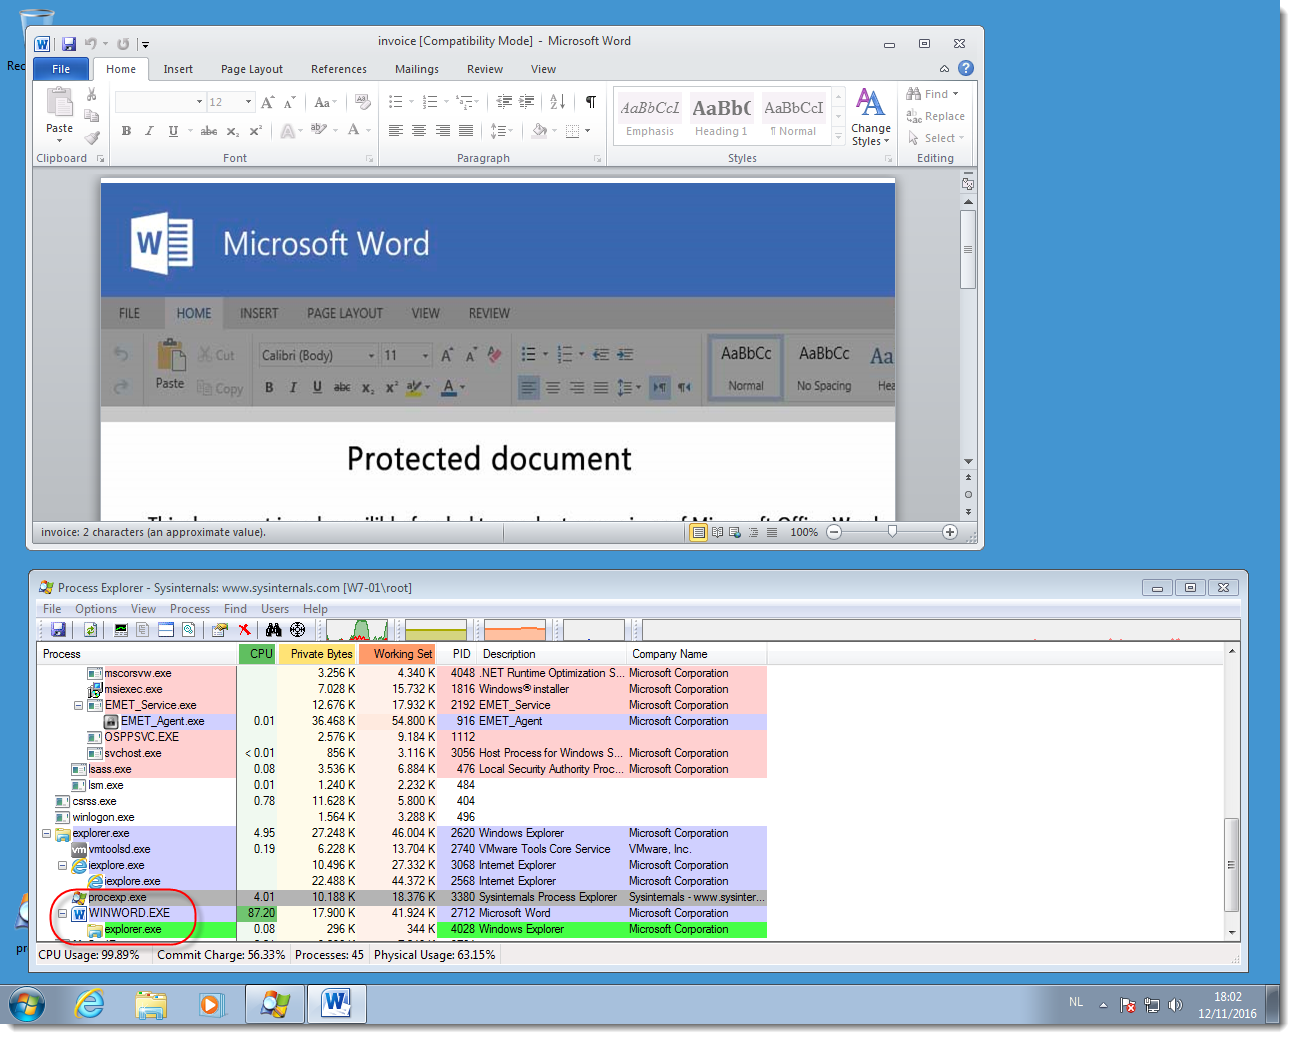1295x1039 pixels.
Task: Toggle Subscript formatting
Action: [x=232, y=131]
